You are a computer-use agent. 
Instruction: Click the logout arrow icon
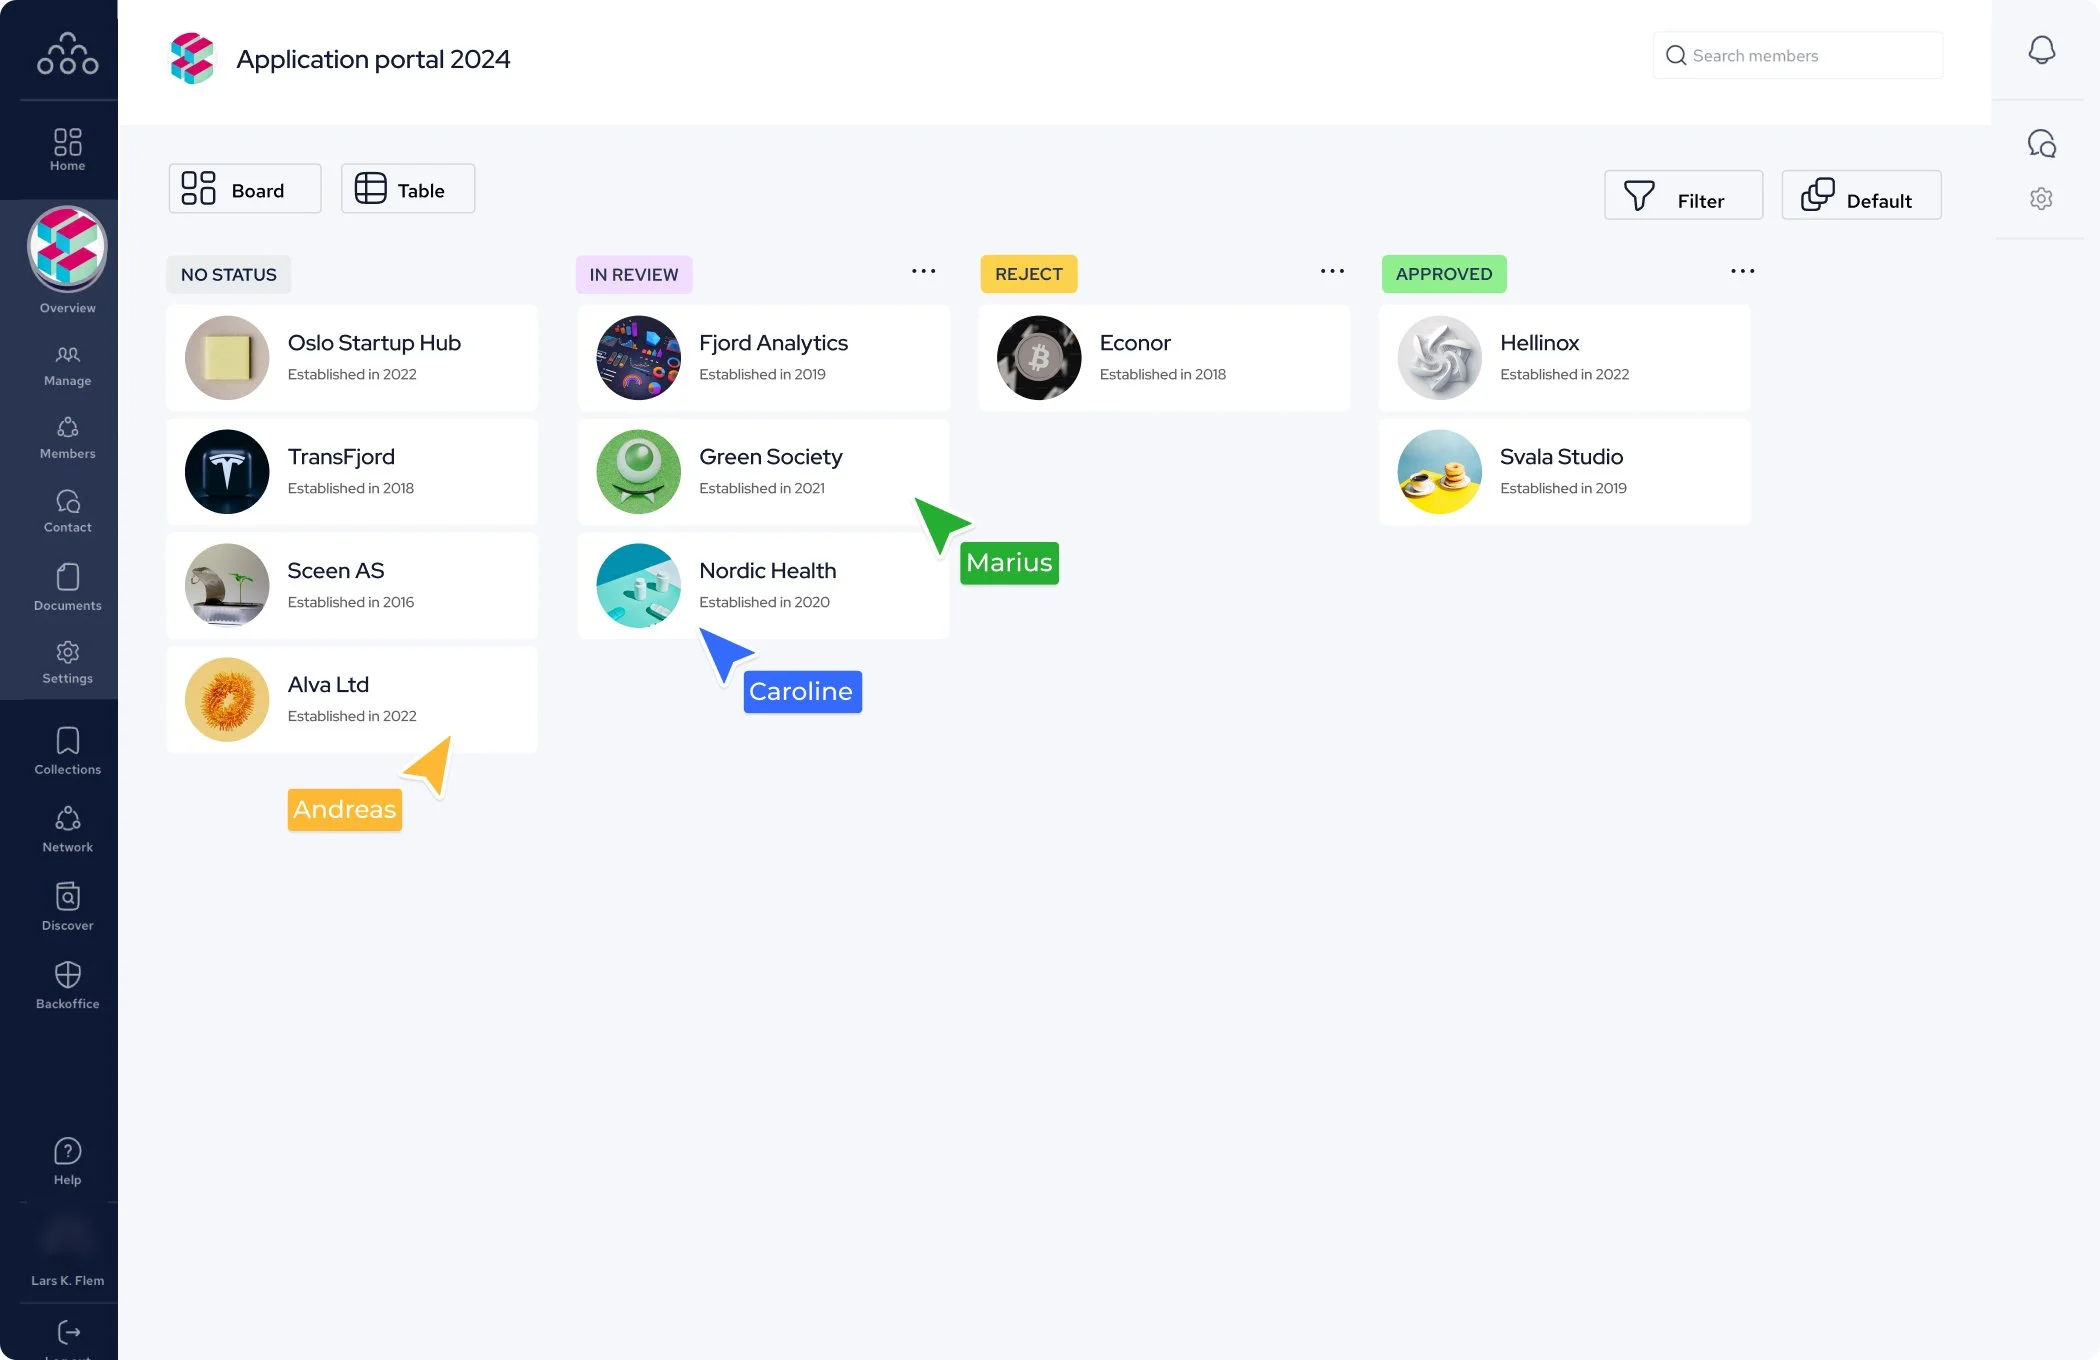(68, 1332)
